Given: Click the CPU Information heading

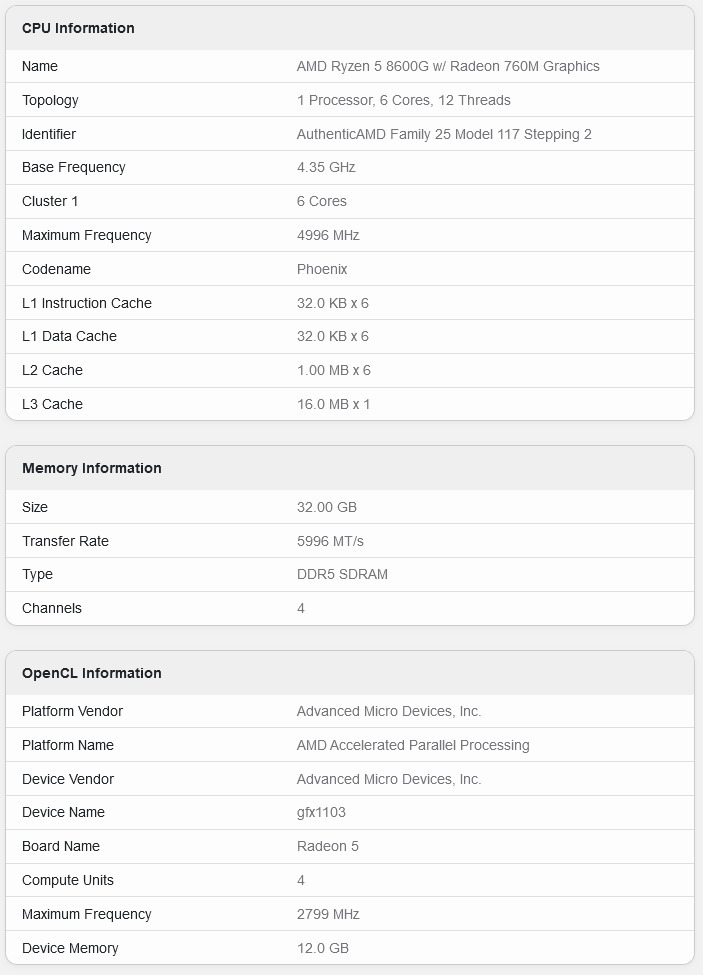Looking at the screenshot, I should tap(78, 28).
